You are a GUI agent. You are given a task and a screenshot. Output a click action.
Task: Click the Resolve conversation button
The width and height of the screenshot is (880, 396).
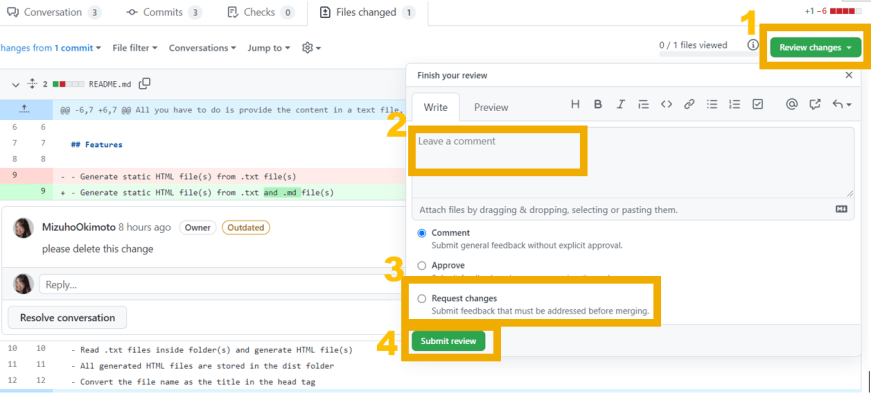click(x=67, y=317)
